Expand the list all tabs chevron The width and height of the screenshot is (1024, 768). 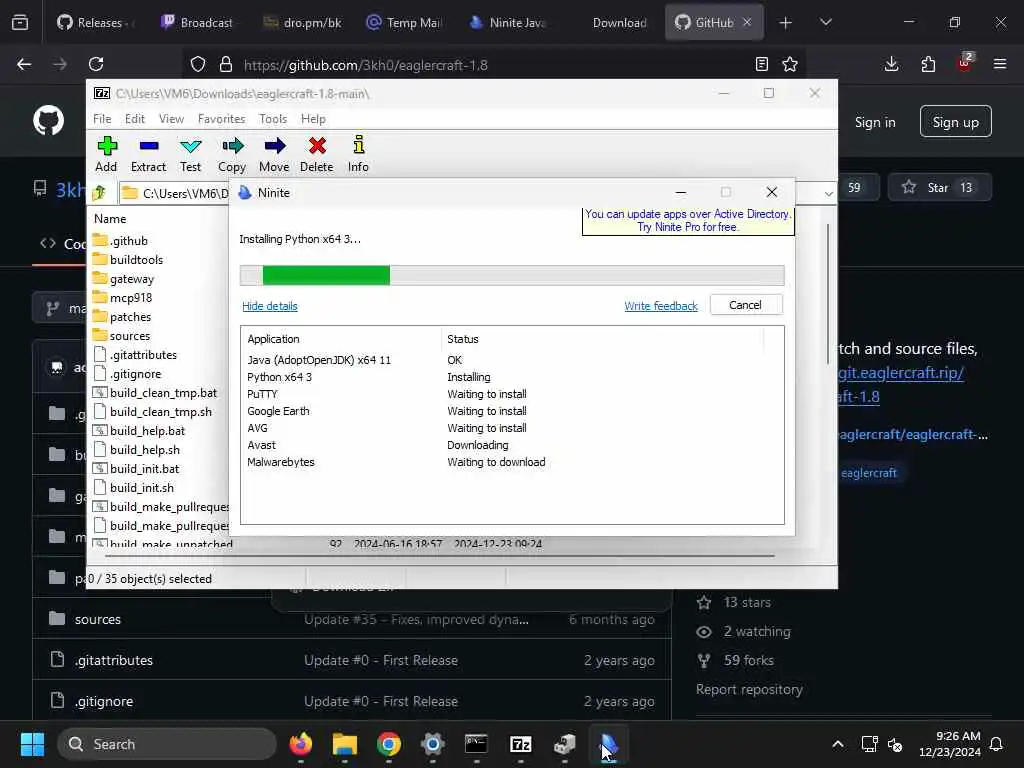pos(826,23)
